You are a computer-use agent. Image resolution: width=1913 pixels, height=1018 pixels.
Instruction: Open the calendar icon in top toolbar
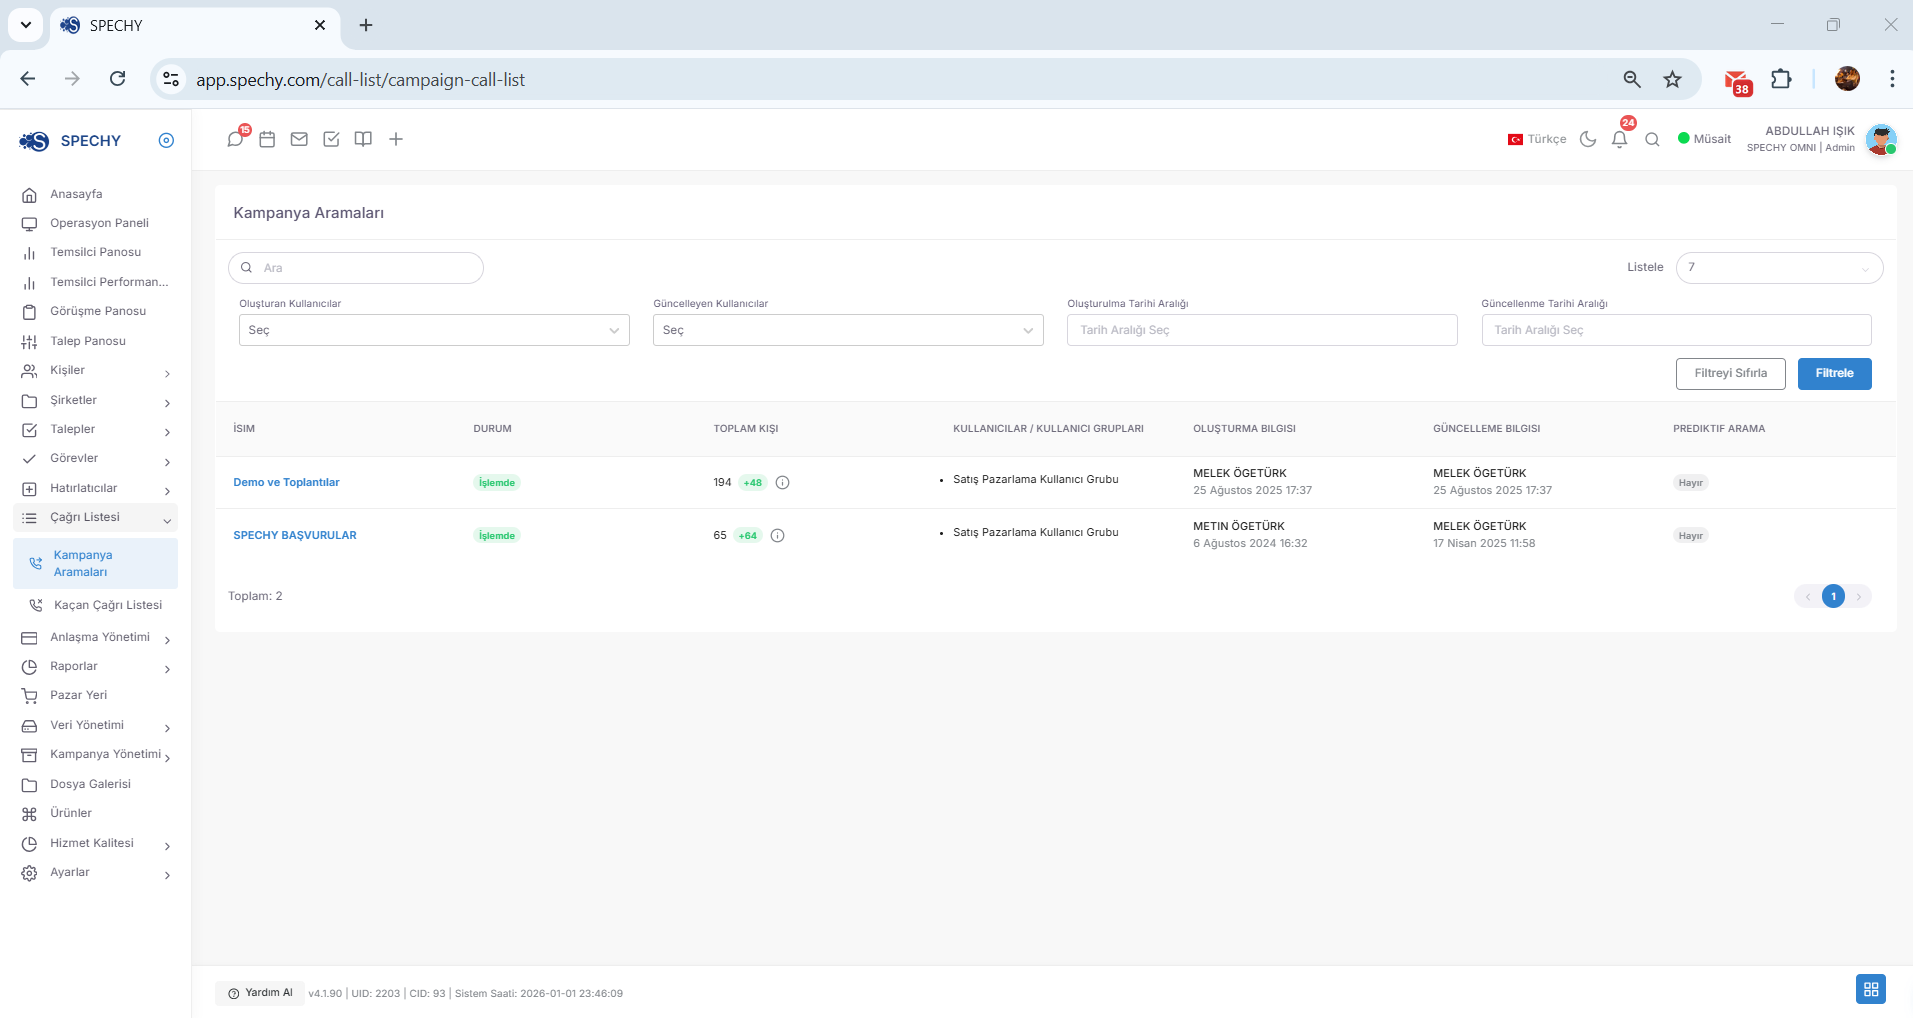tap(267, 139)
